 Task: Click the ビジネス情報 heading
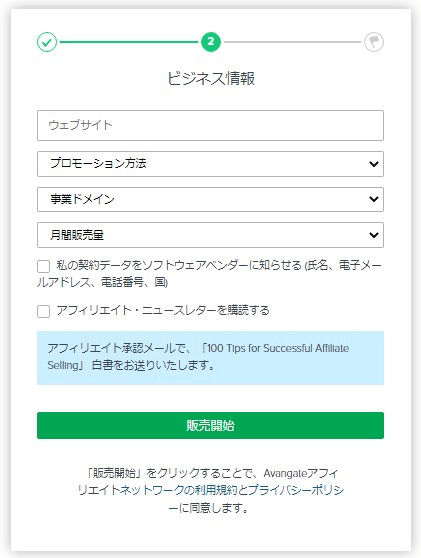(x=211, y=78)
